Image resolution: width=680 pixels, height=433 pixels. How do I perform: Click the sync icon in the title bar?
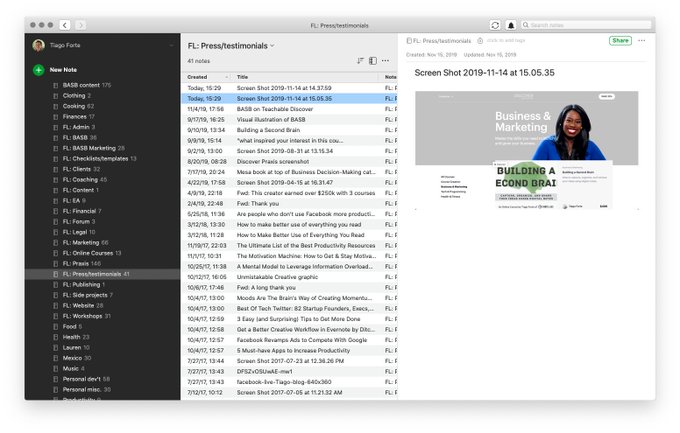pos(495,25)
